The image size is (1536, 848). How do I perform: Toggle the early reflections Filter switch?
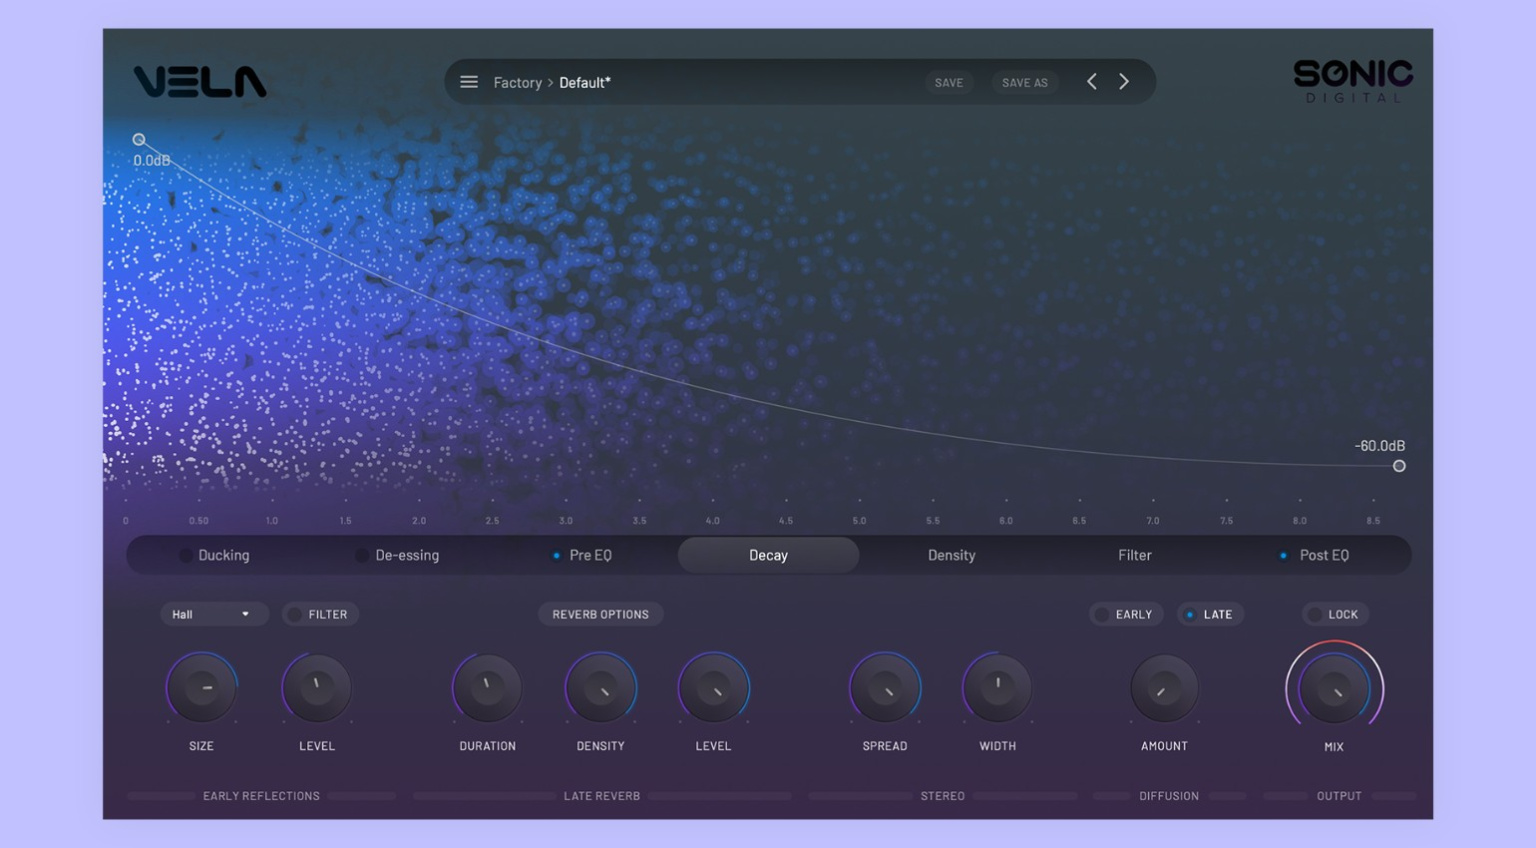(x=320, y=614)
